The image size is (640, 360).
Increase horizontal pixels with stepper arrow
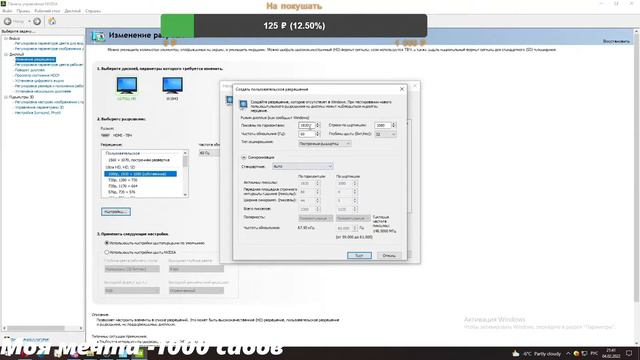pyautogui.click(x=318, y=124)
